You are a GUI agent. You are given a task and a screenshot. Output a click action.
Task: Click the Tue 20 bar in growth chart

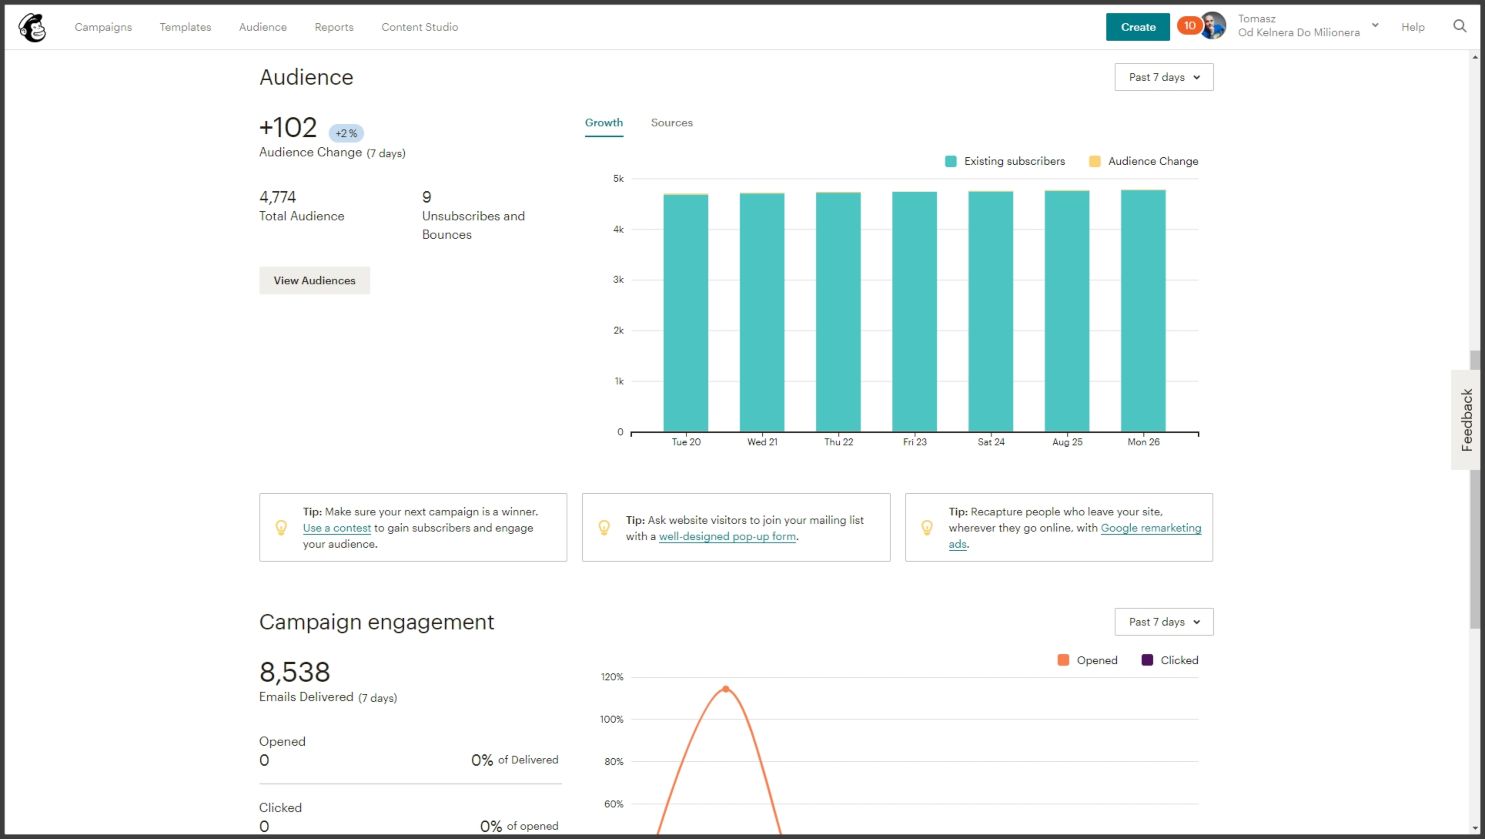pos(686,313)
